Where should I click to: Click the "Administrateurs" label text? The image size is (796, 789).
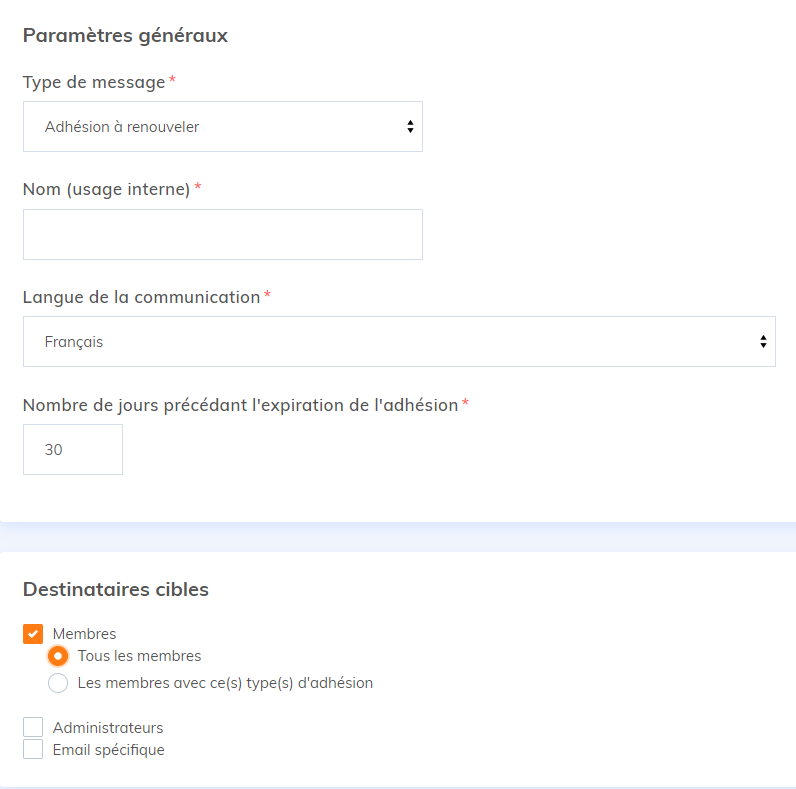tap(108, 728)
